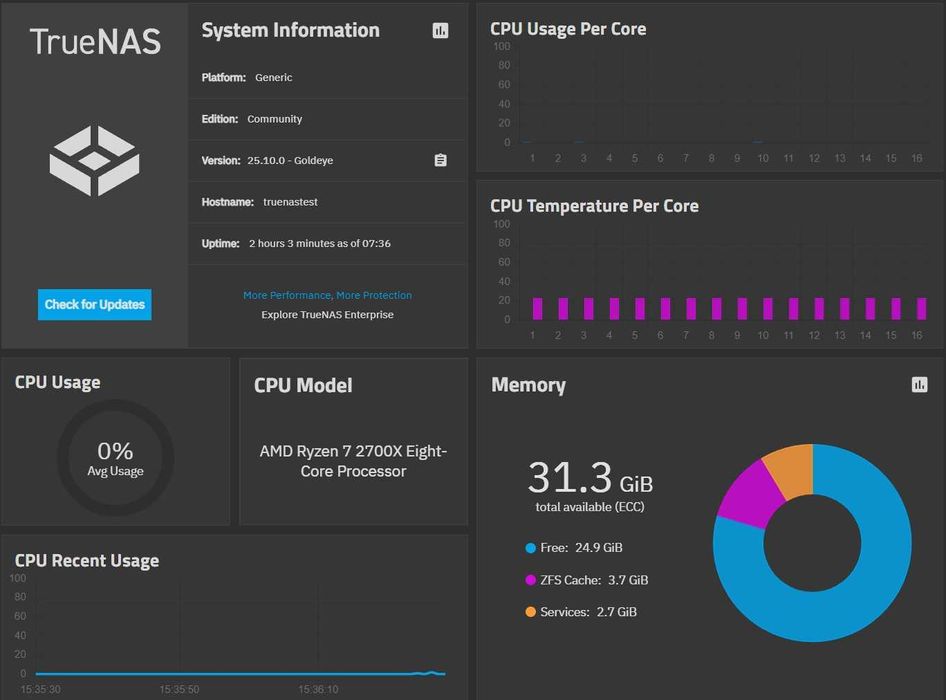Click the magenta ZFS Cache donut segment

pyautogui.click(x=748, y=495)
